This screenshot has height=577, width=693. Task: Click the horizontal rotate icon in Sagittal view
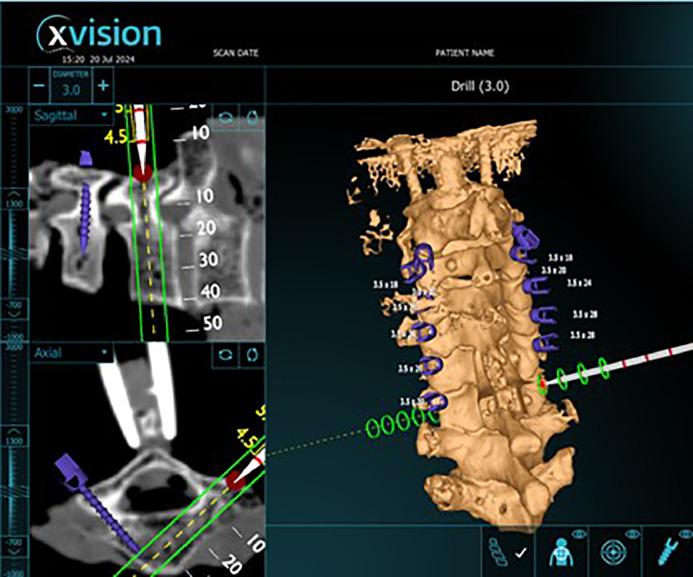click(x=226, y=118)
